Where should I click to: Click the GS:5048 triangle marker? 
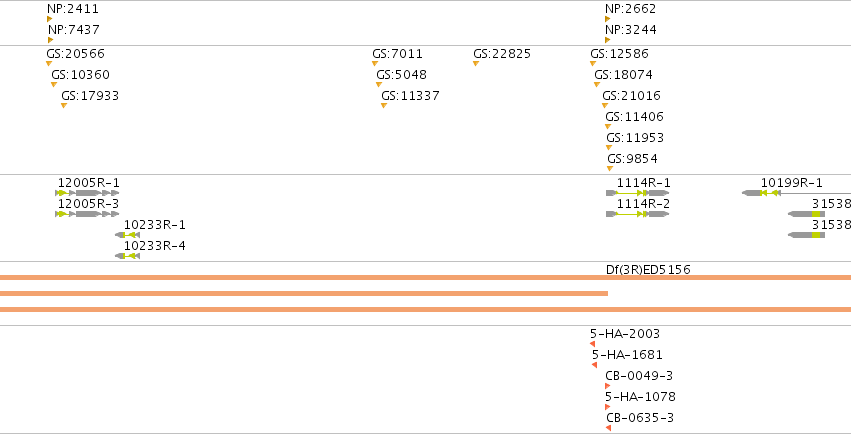coord(379,85)
